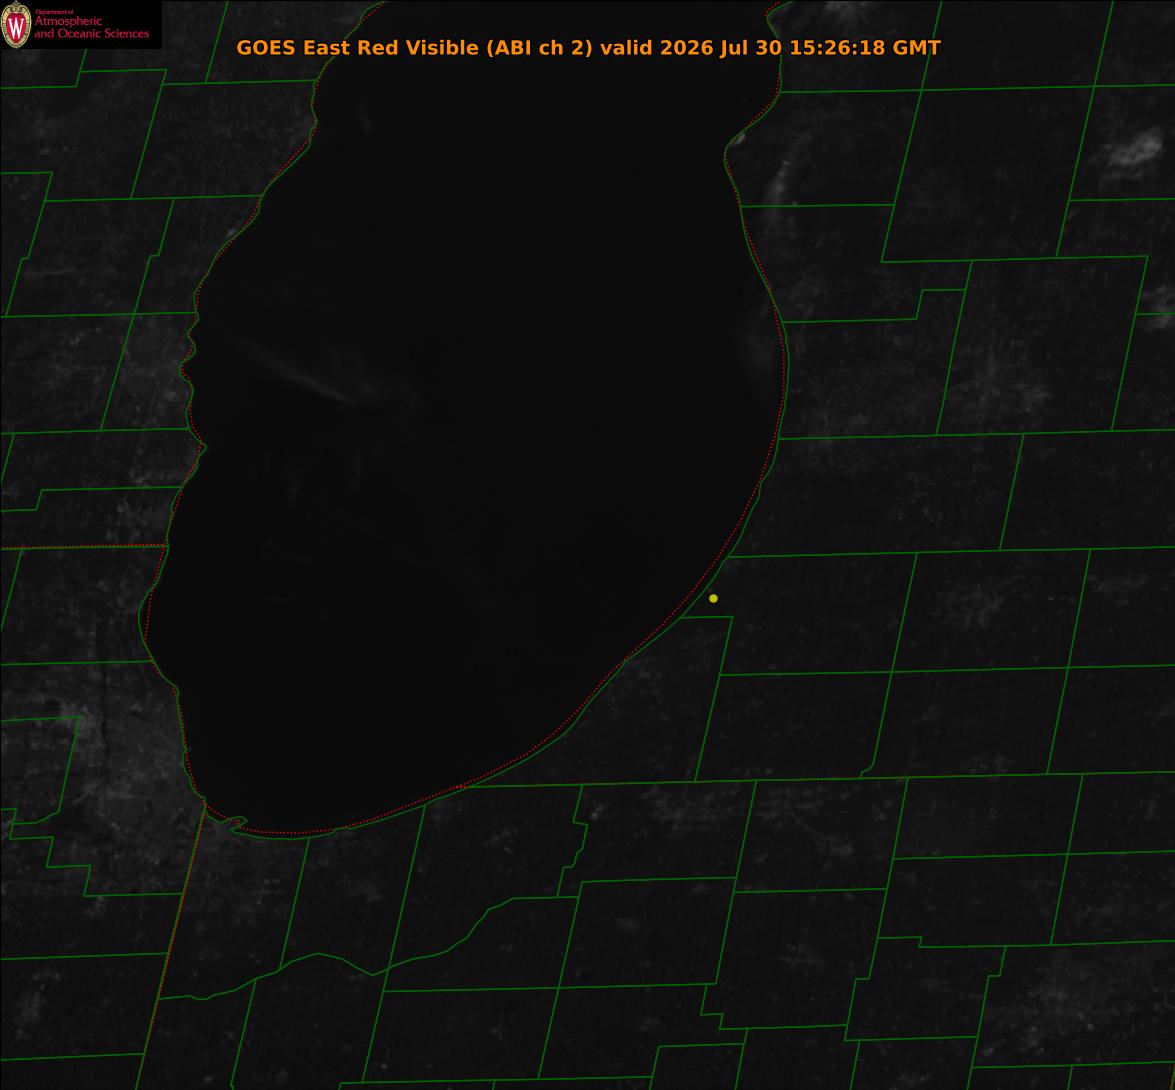Image resolution: width=1175 pixels, height=1090 pixels.
Task: Open the Atmospheric and Oceanic Sciences label
Action: click(x=91, y=27)
